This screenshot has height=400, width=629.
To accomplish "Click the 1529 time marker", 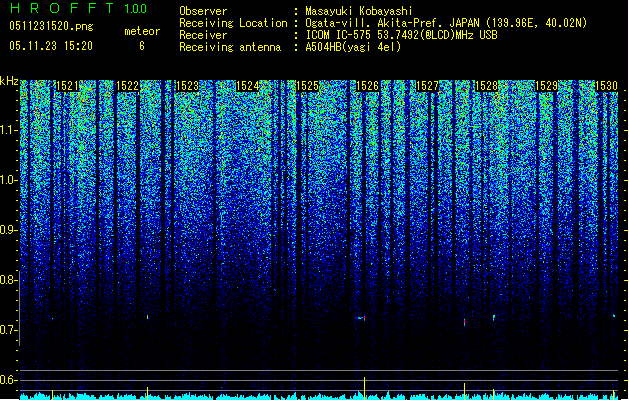I will pos(547,86).
